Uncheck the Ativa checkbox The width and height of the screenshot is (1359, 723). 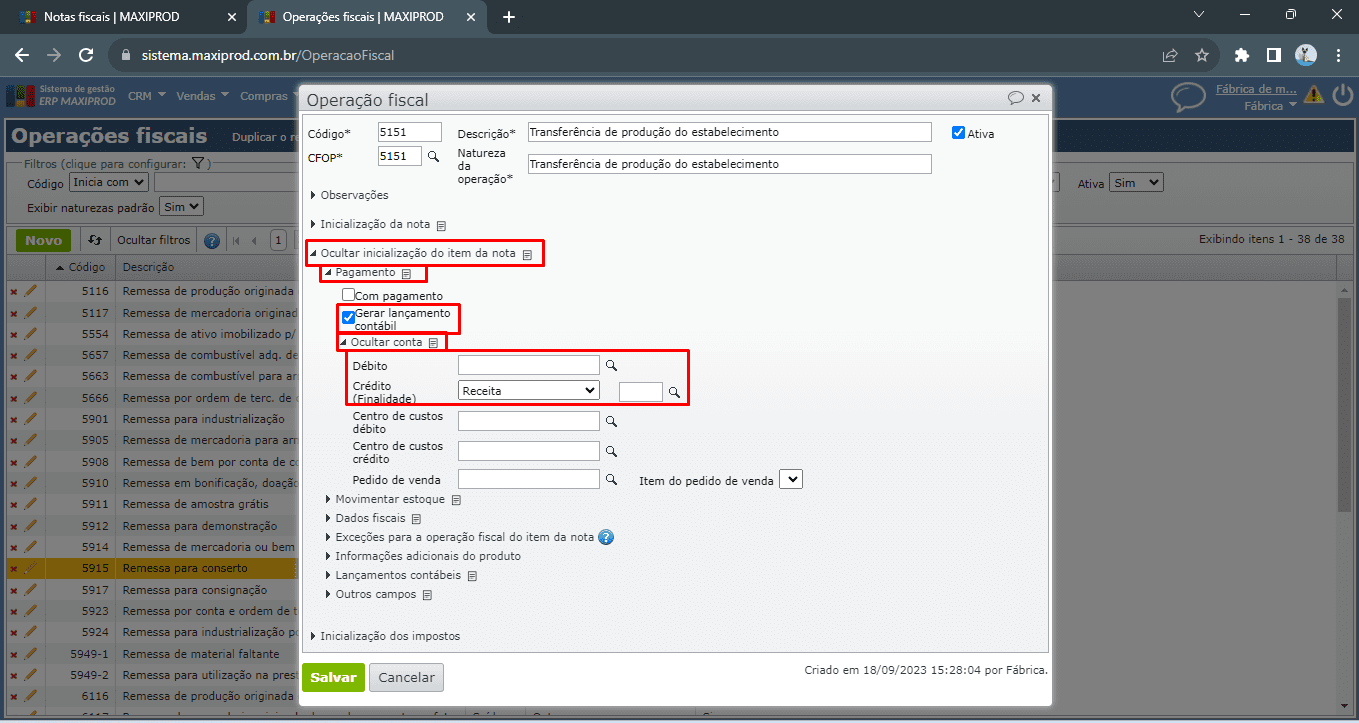(x=958, y=132)
